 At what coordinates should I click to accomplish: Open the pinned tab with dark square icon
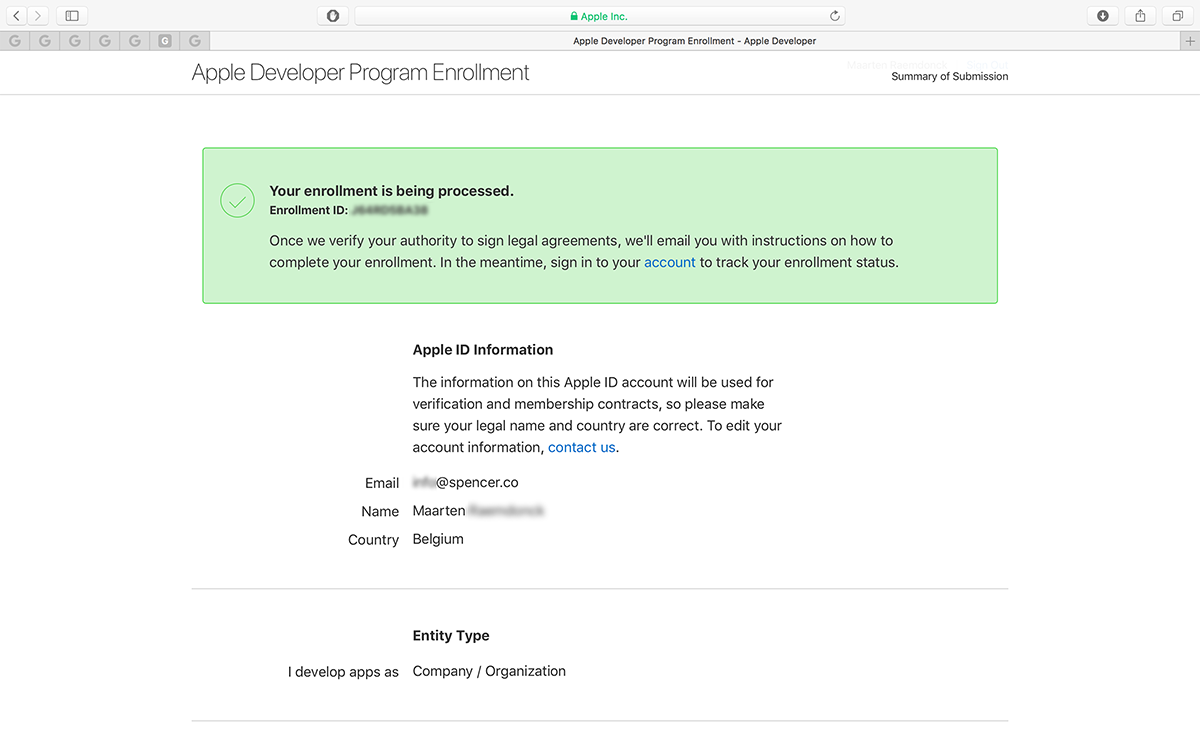tap(165, 41)
